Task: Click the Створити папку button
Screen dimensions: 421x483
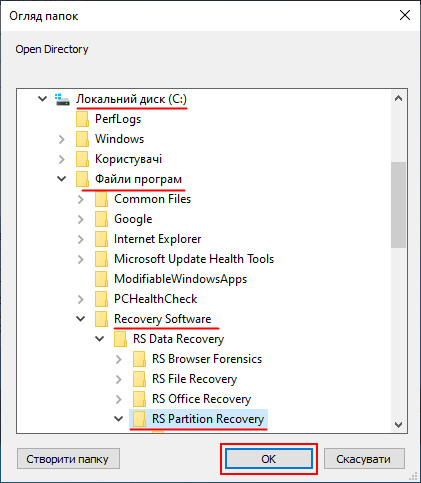Action: (x=68, y=459)
